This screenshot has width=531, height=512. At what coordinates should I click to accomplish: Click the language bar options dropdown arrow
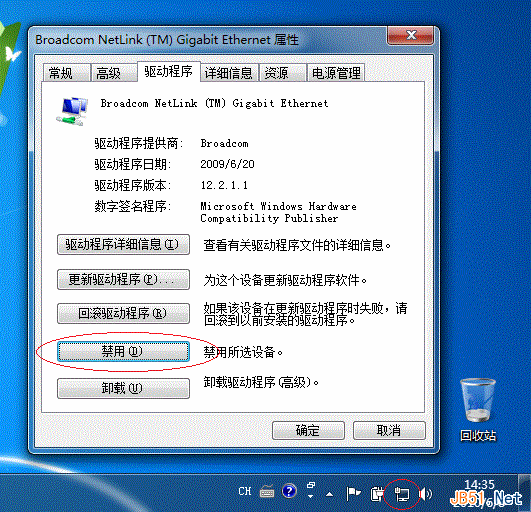coord(311,497)
